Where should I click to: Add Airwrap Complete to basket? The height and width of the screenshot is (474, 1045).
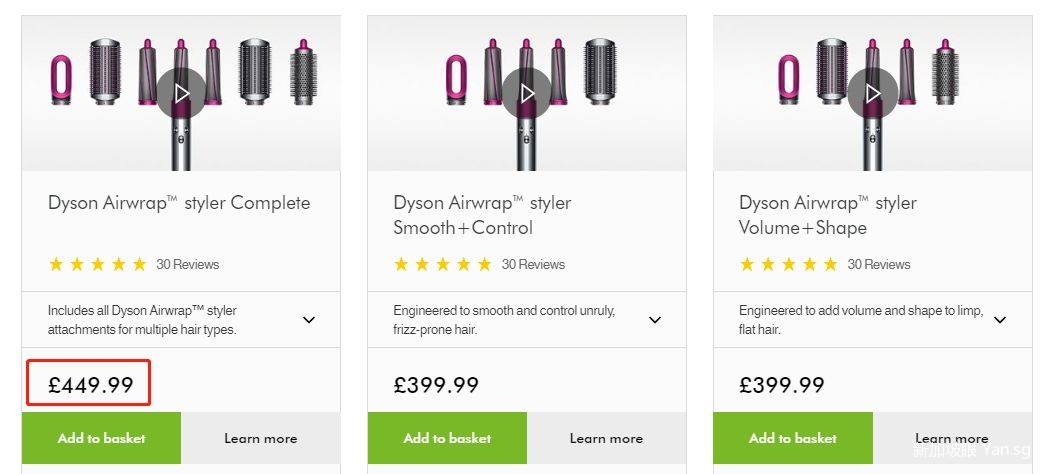coord(101,438)
